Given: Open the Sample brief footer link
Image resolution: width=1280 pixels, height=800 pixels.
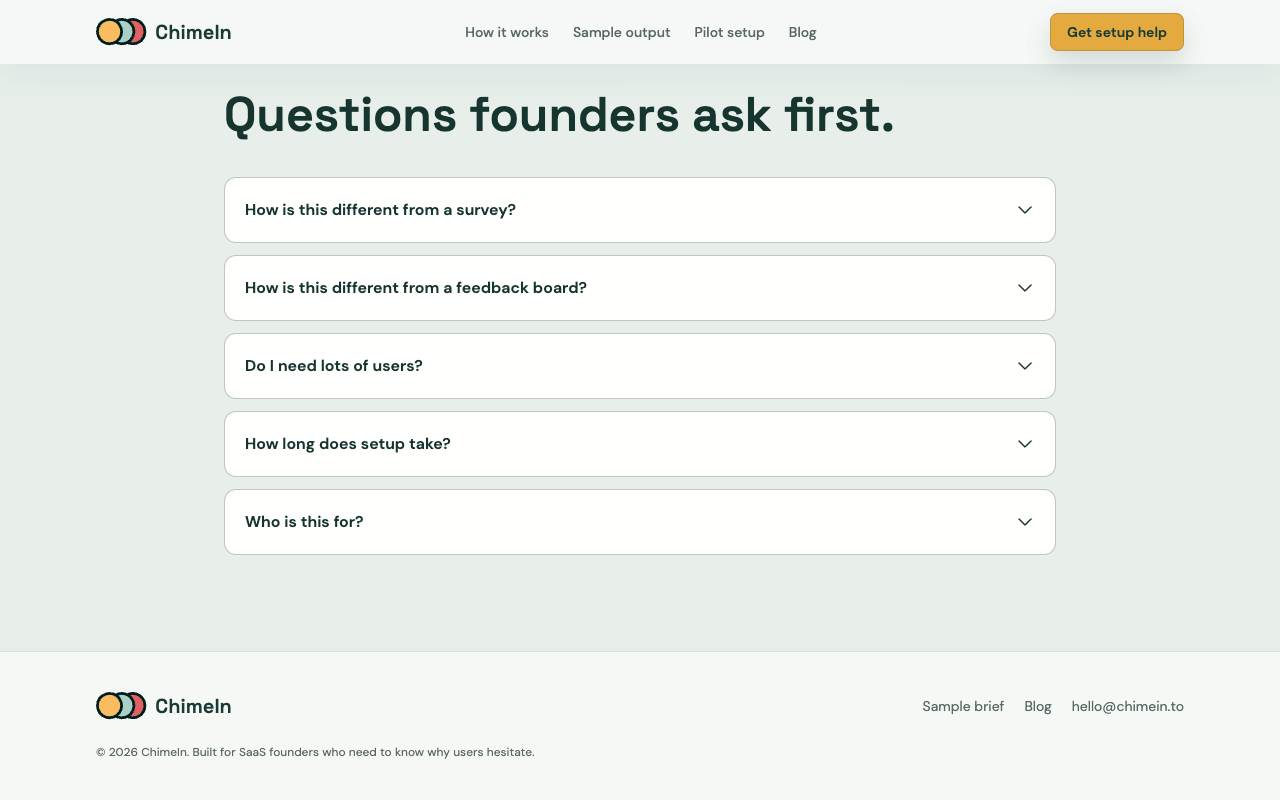Looking at the screenshot, I should pos(963,706).
